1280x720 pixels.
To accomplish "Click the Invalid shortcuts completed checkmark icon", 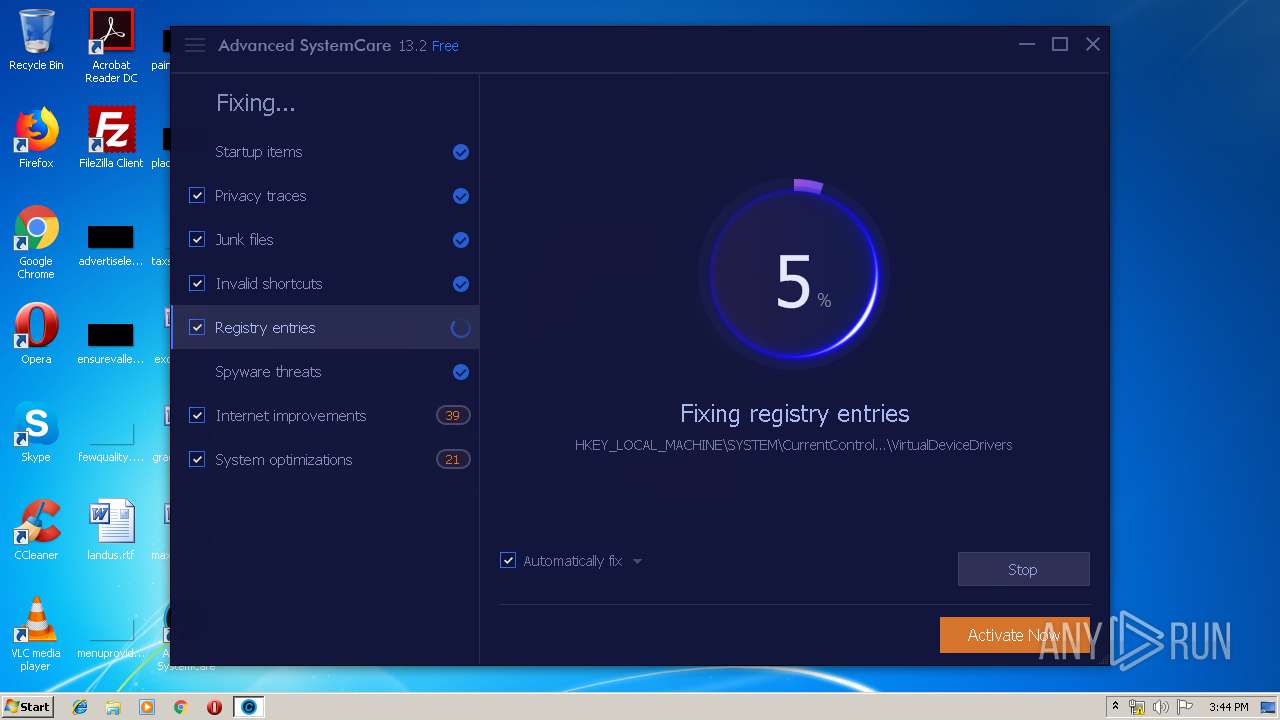I will pos(461,284).
